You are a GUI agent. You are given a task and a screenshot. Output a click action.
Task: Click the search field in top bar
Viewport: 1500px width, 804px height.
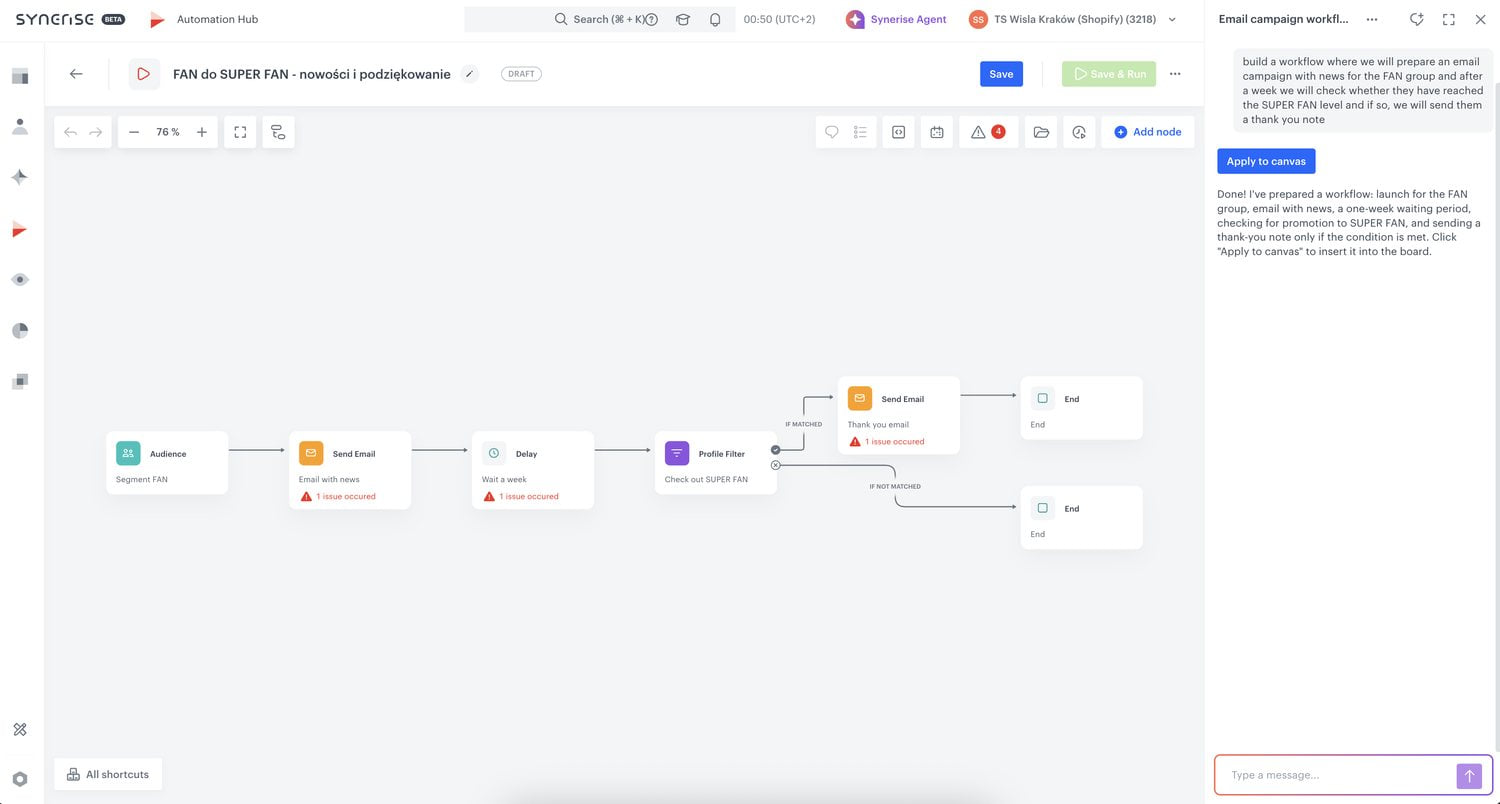coord(600,19)
